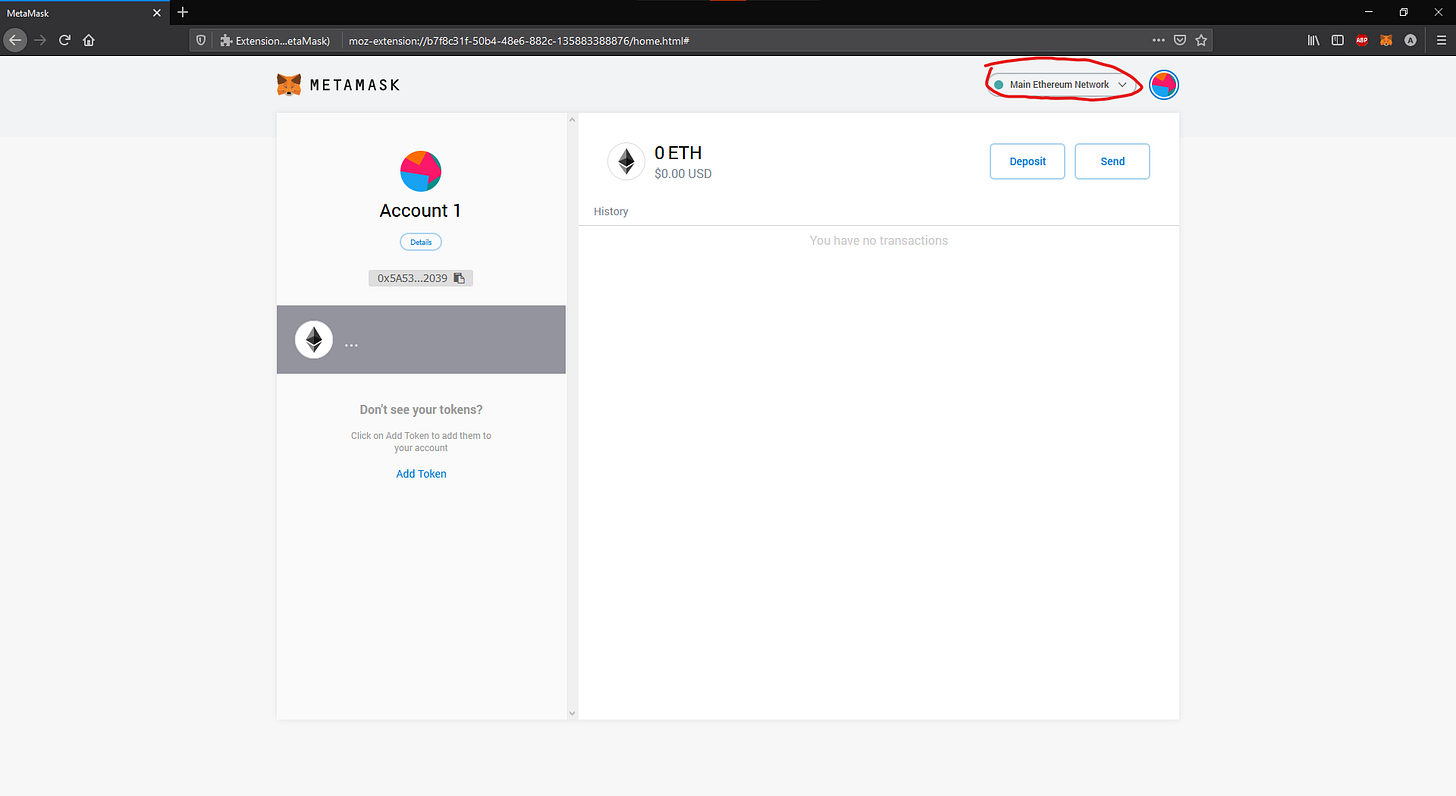Click "Don't see your tokens?" heading
Viewport: 1456px width, 796px height.
421,410
